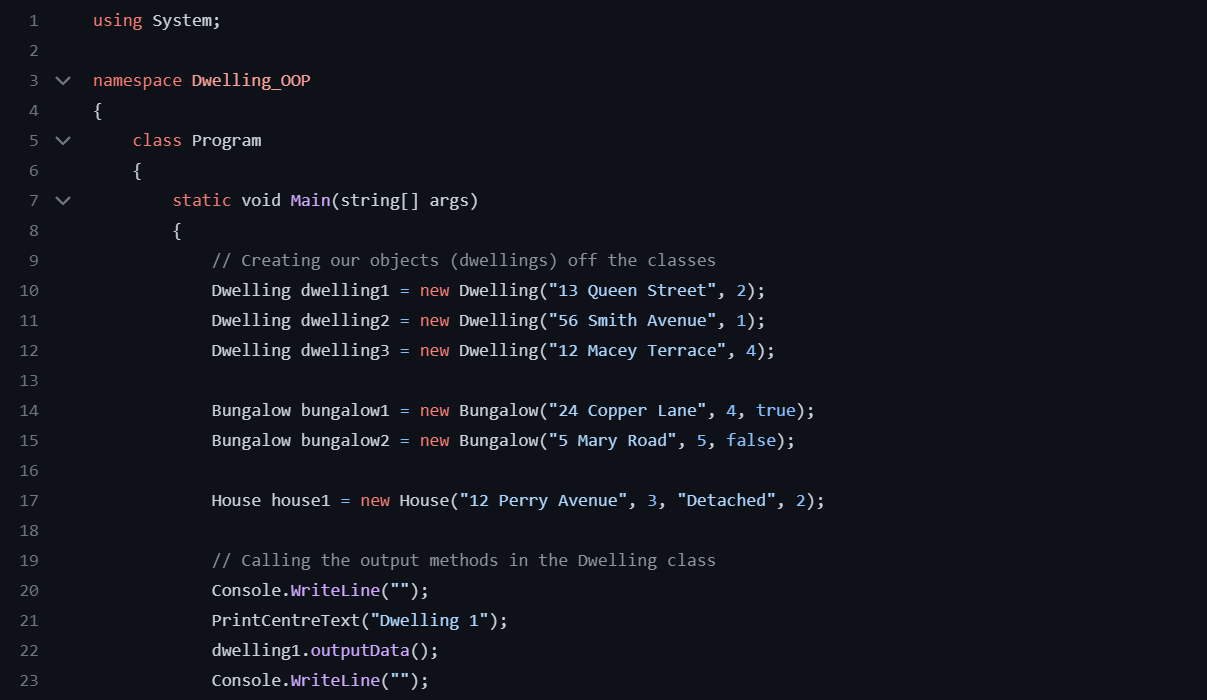Collapse the namespace Dwelling_OOP block
The width and height of the screenshot is (1207, 700).
coord(63,80)
